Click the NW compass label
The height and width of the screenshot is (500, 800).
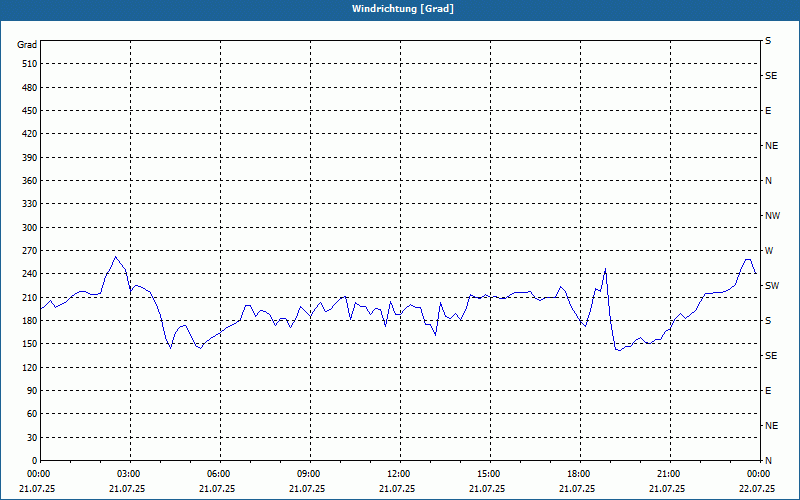point(772,216)
